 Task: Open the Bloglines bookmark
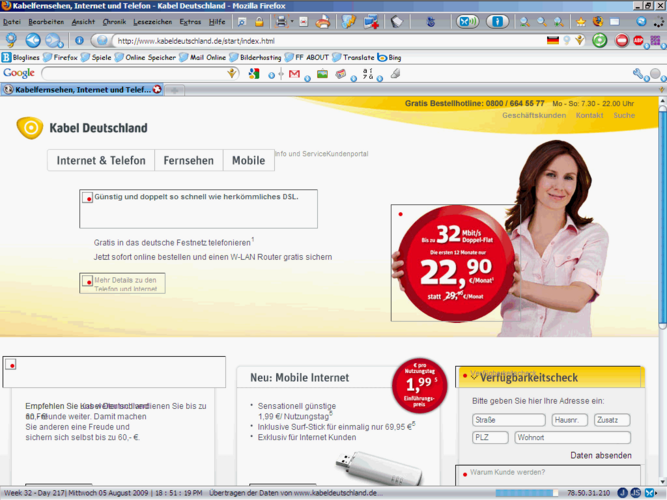click(21, 57)
